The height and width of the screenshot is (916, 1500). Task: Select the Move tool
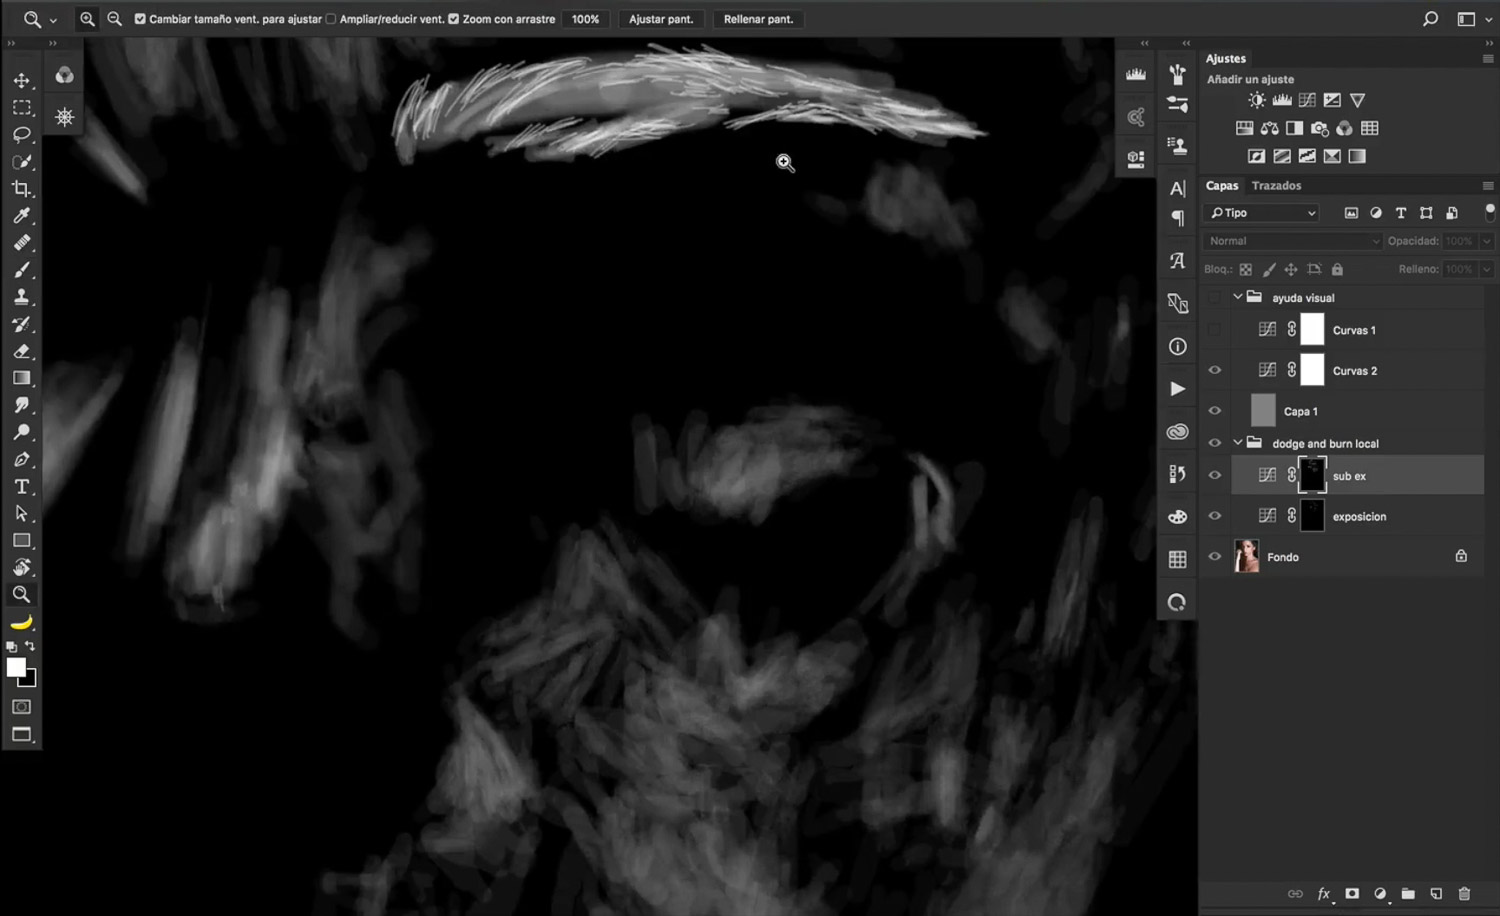click(21, 80)
